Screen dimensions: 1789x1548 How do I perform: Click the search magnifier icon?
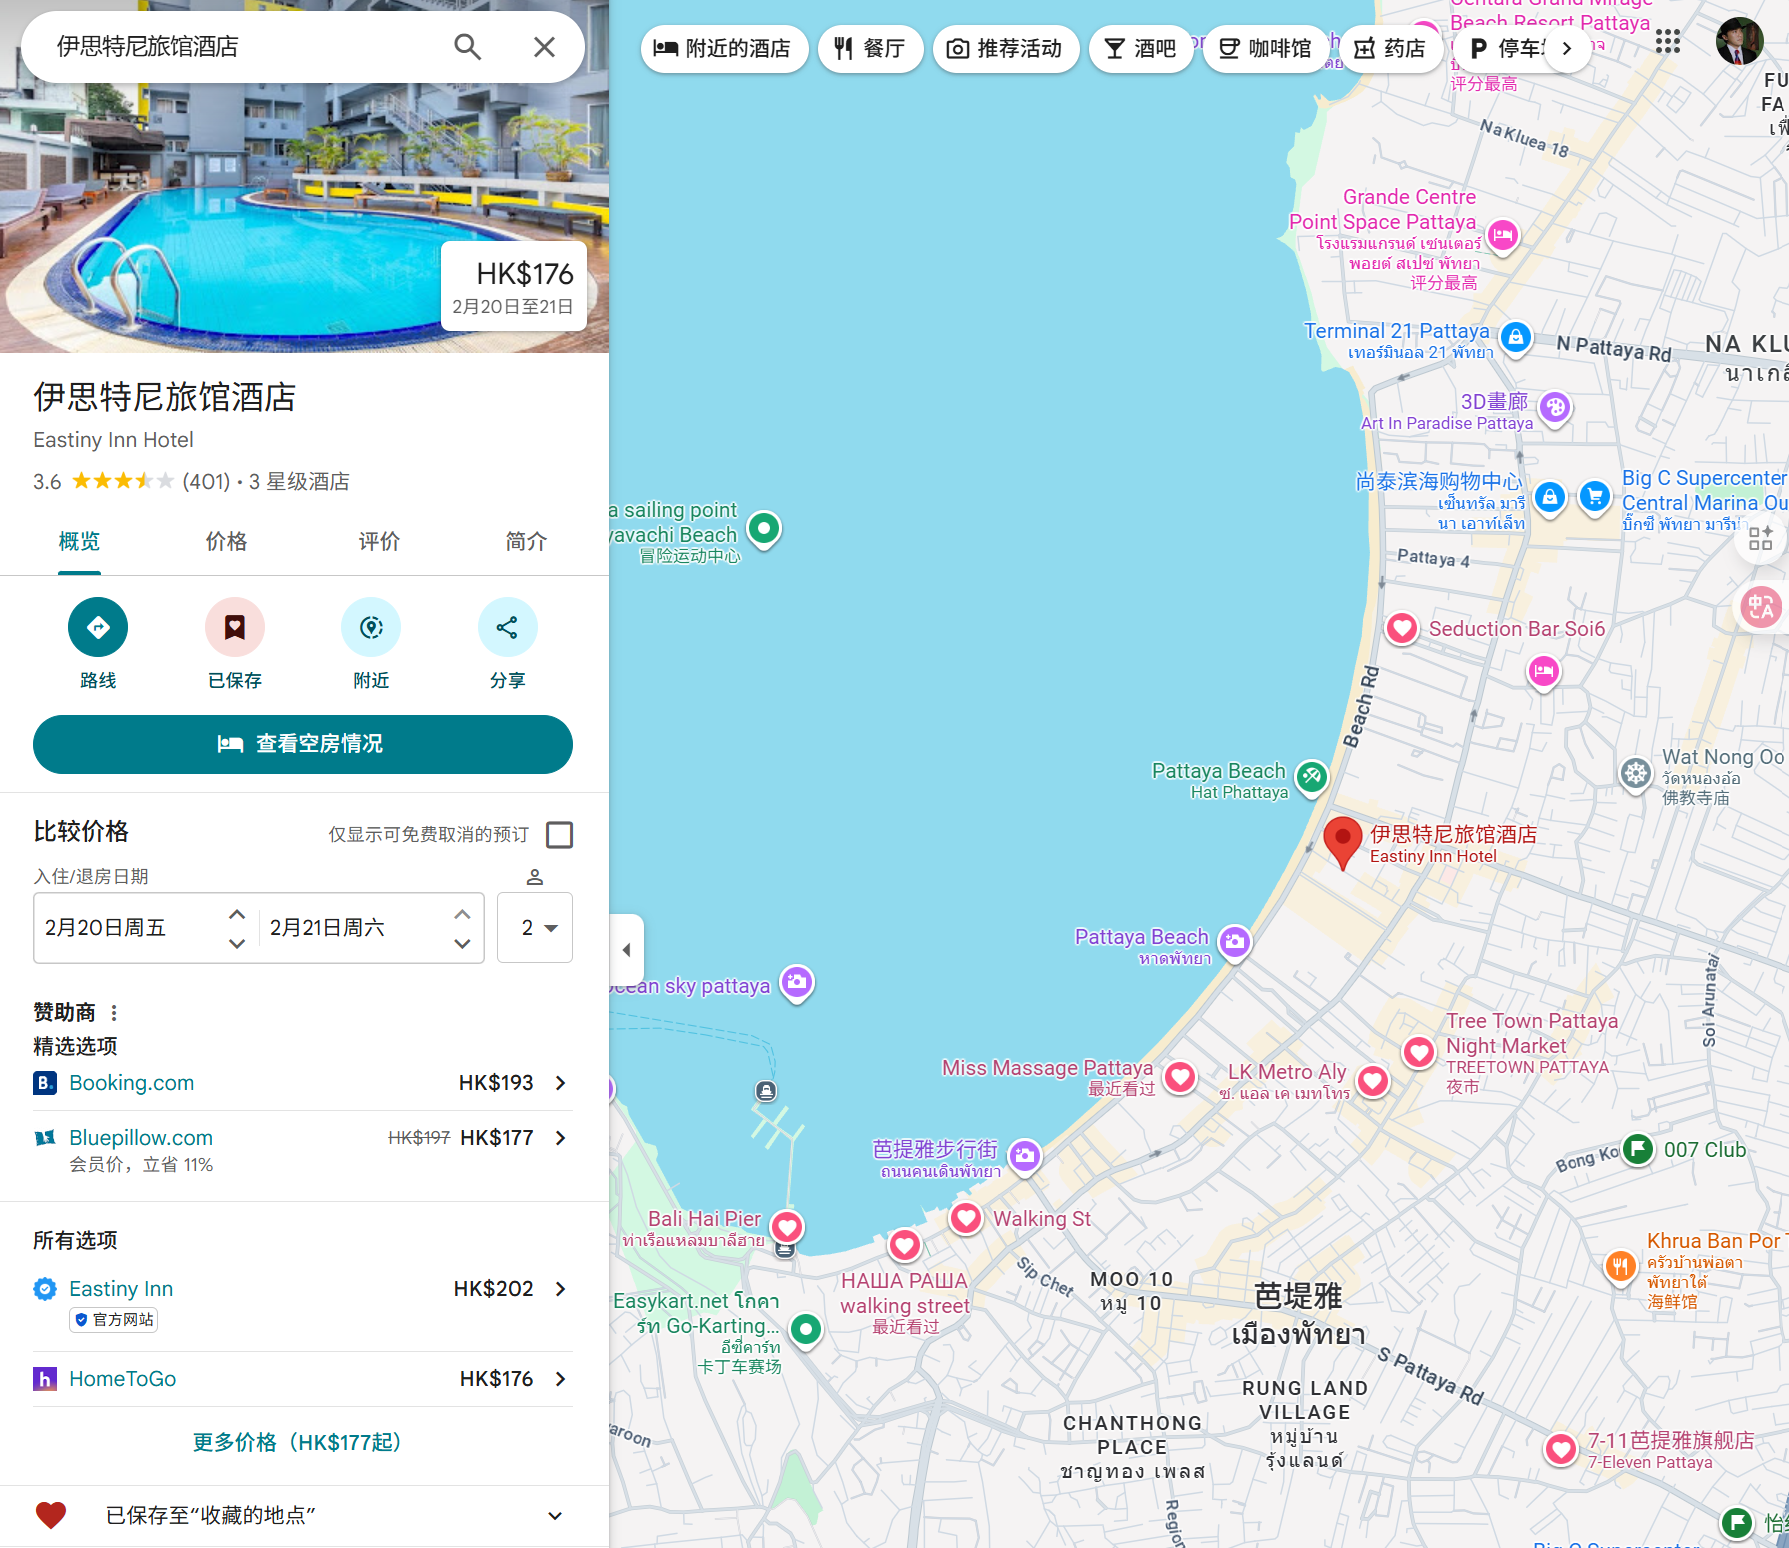[467, 47]
